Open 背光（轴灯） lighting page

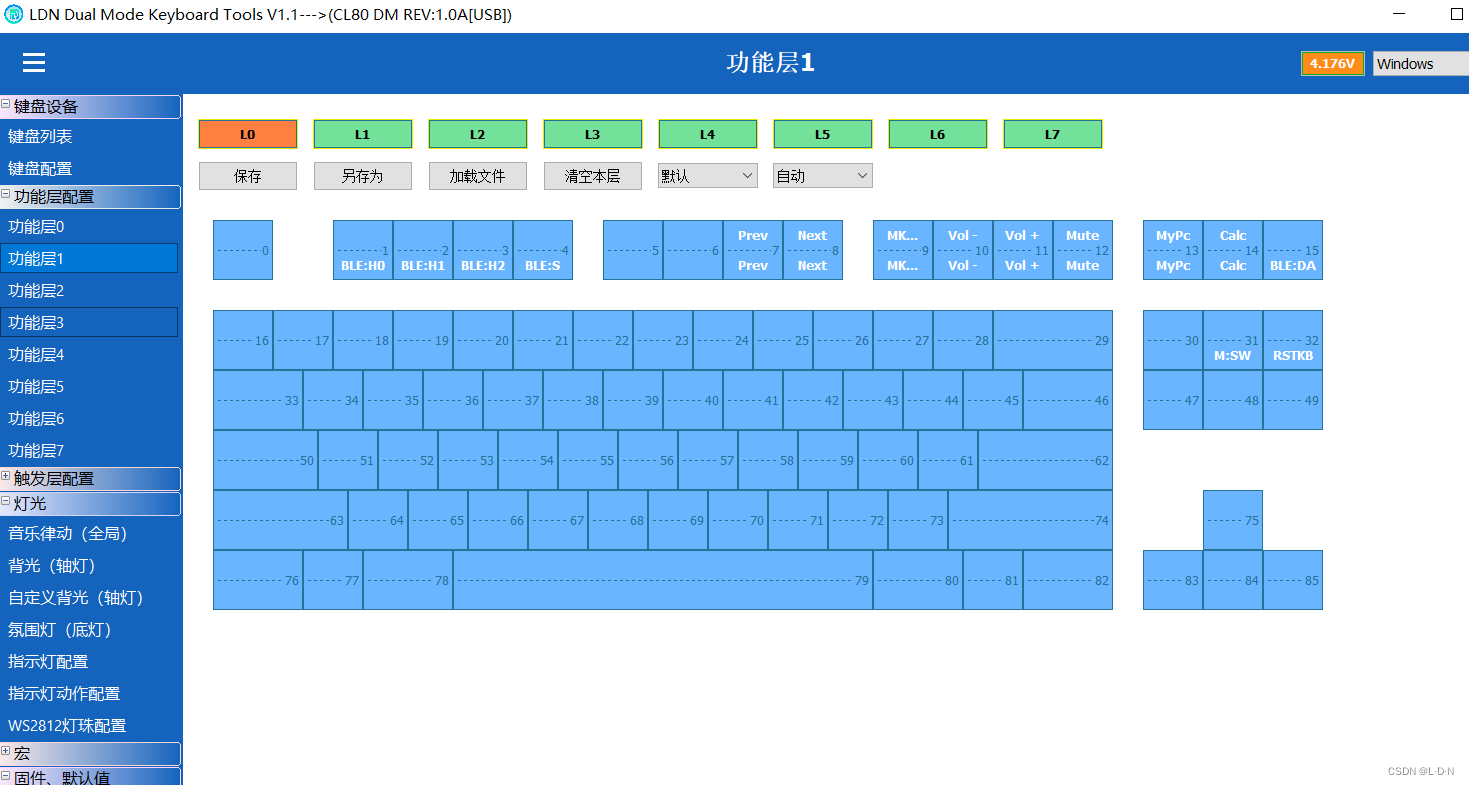90,566
